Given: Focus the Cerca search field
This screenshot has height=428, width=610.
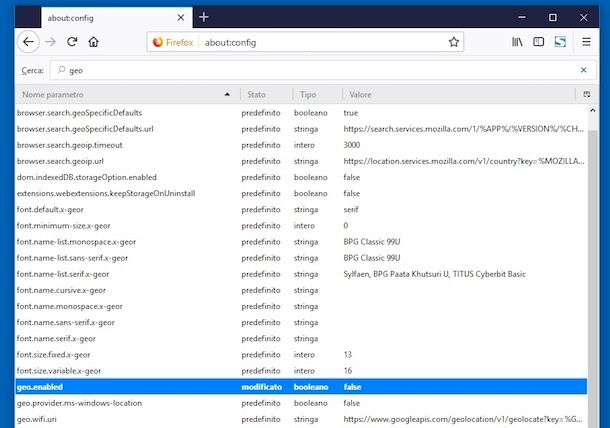Looking at the screenshot, I should tap(323, 70).
